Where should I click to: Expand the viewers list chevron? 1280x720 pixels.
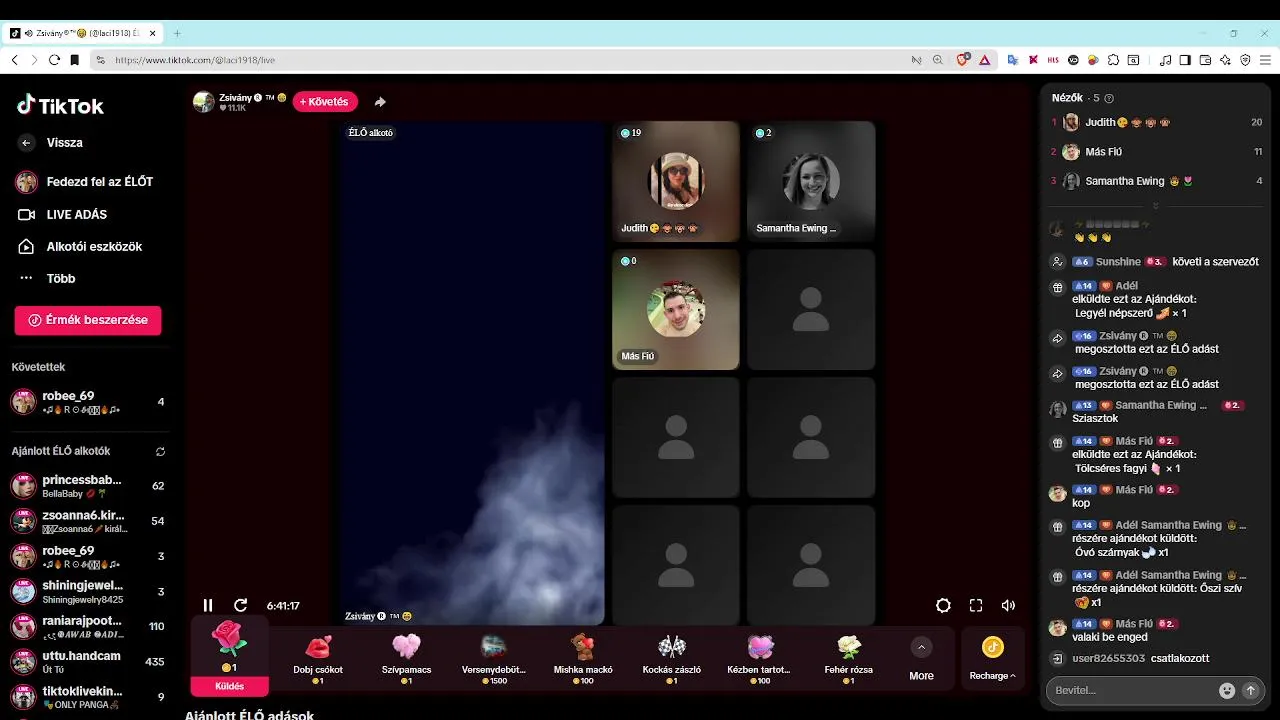(1156, 206)
